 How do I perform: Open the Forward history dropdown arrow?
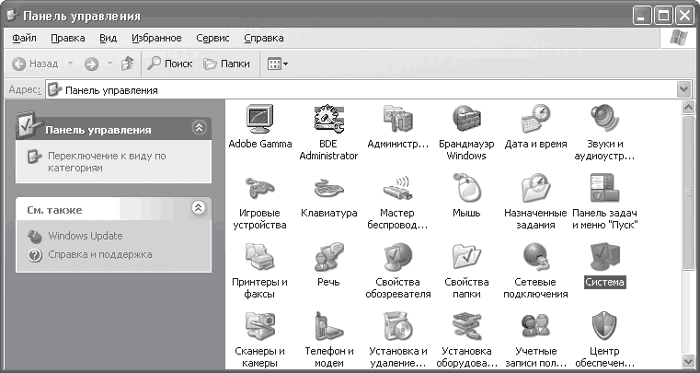point(110,64)
